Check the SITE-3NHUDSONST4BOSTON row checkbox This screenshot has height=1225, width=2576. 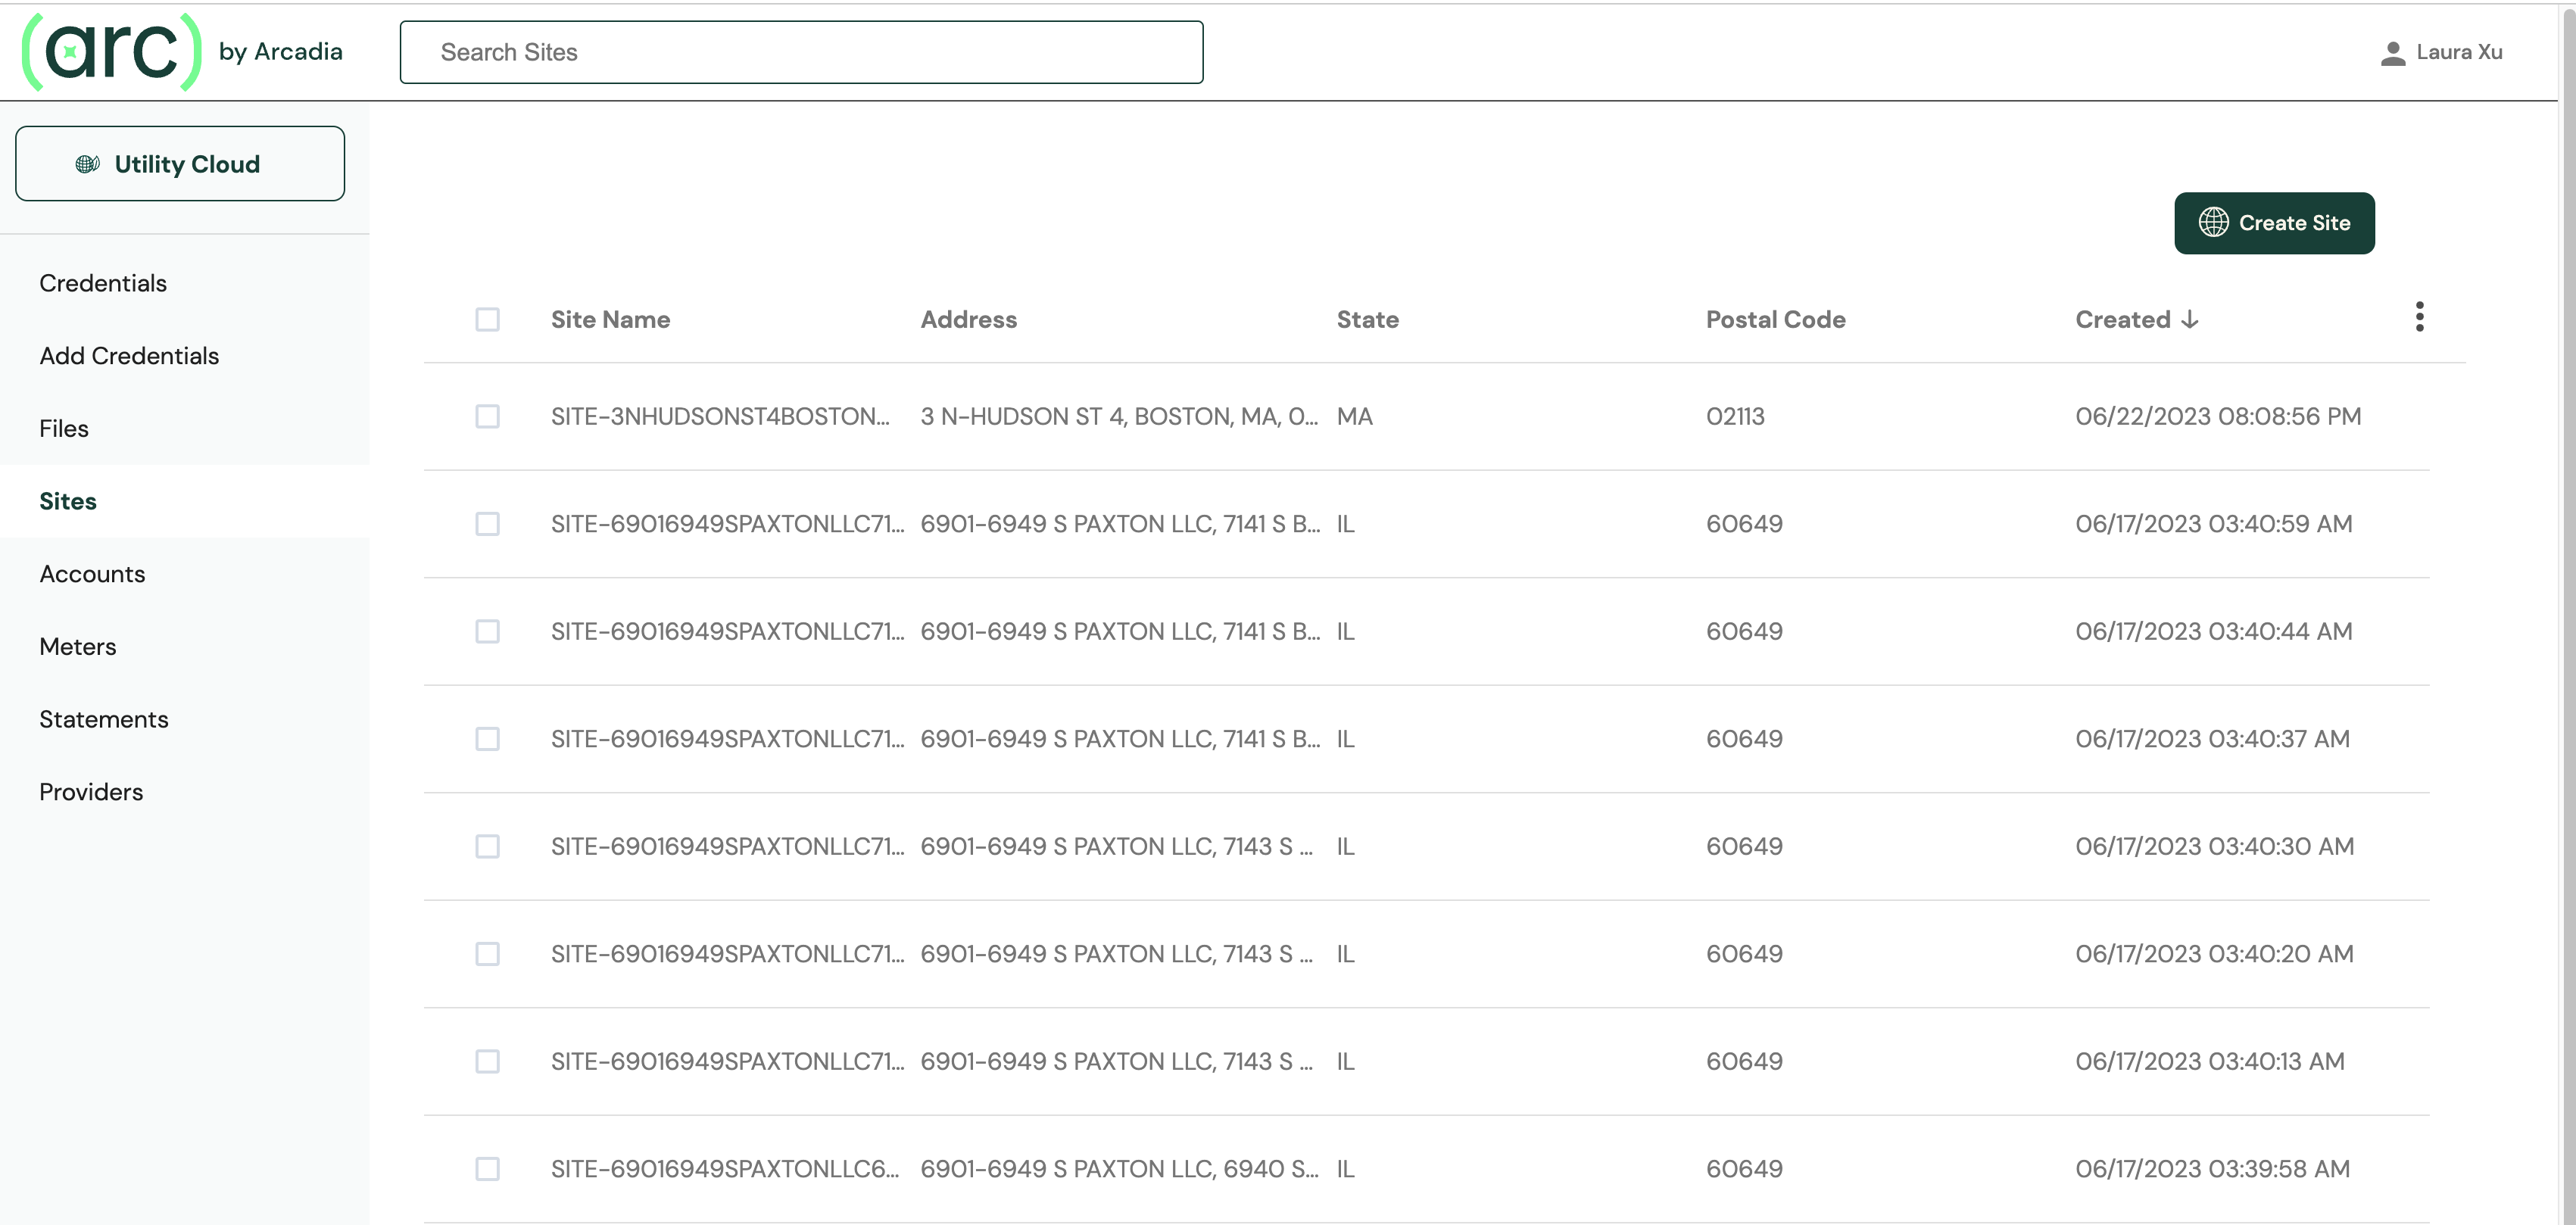tap(487, 416)
